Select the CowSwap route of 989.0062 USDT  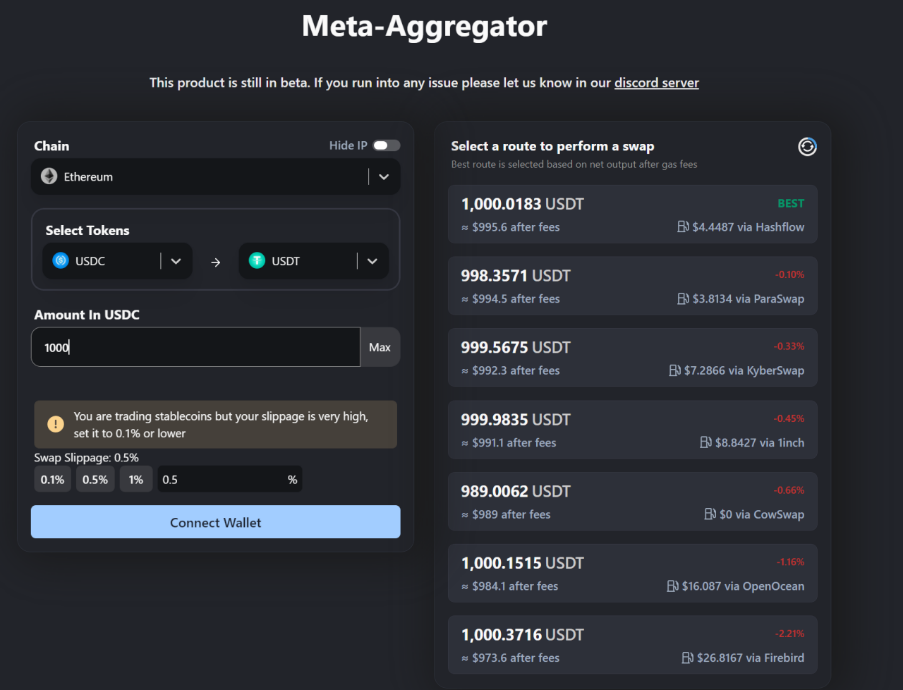pos(632,501)
